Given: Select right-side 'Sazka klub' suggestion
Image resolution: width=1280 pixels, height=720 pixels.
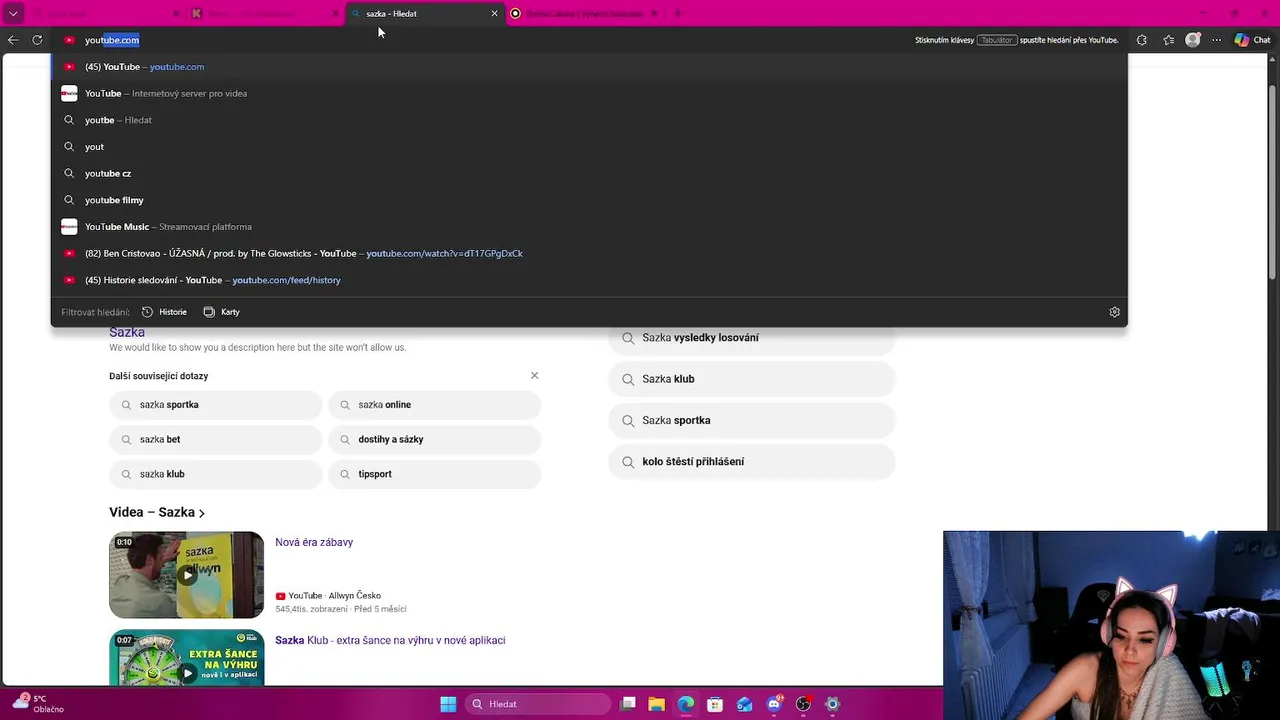Looking at the screenshot, I should [751, 379].
